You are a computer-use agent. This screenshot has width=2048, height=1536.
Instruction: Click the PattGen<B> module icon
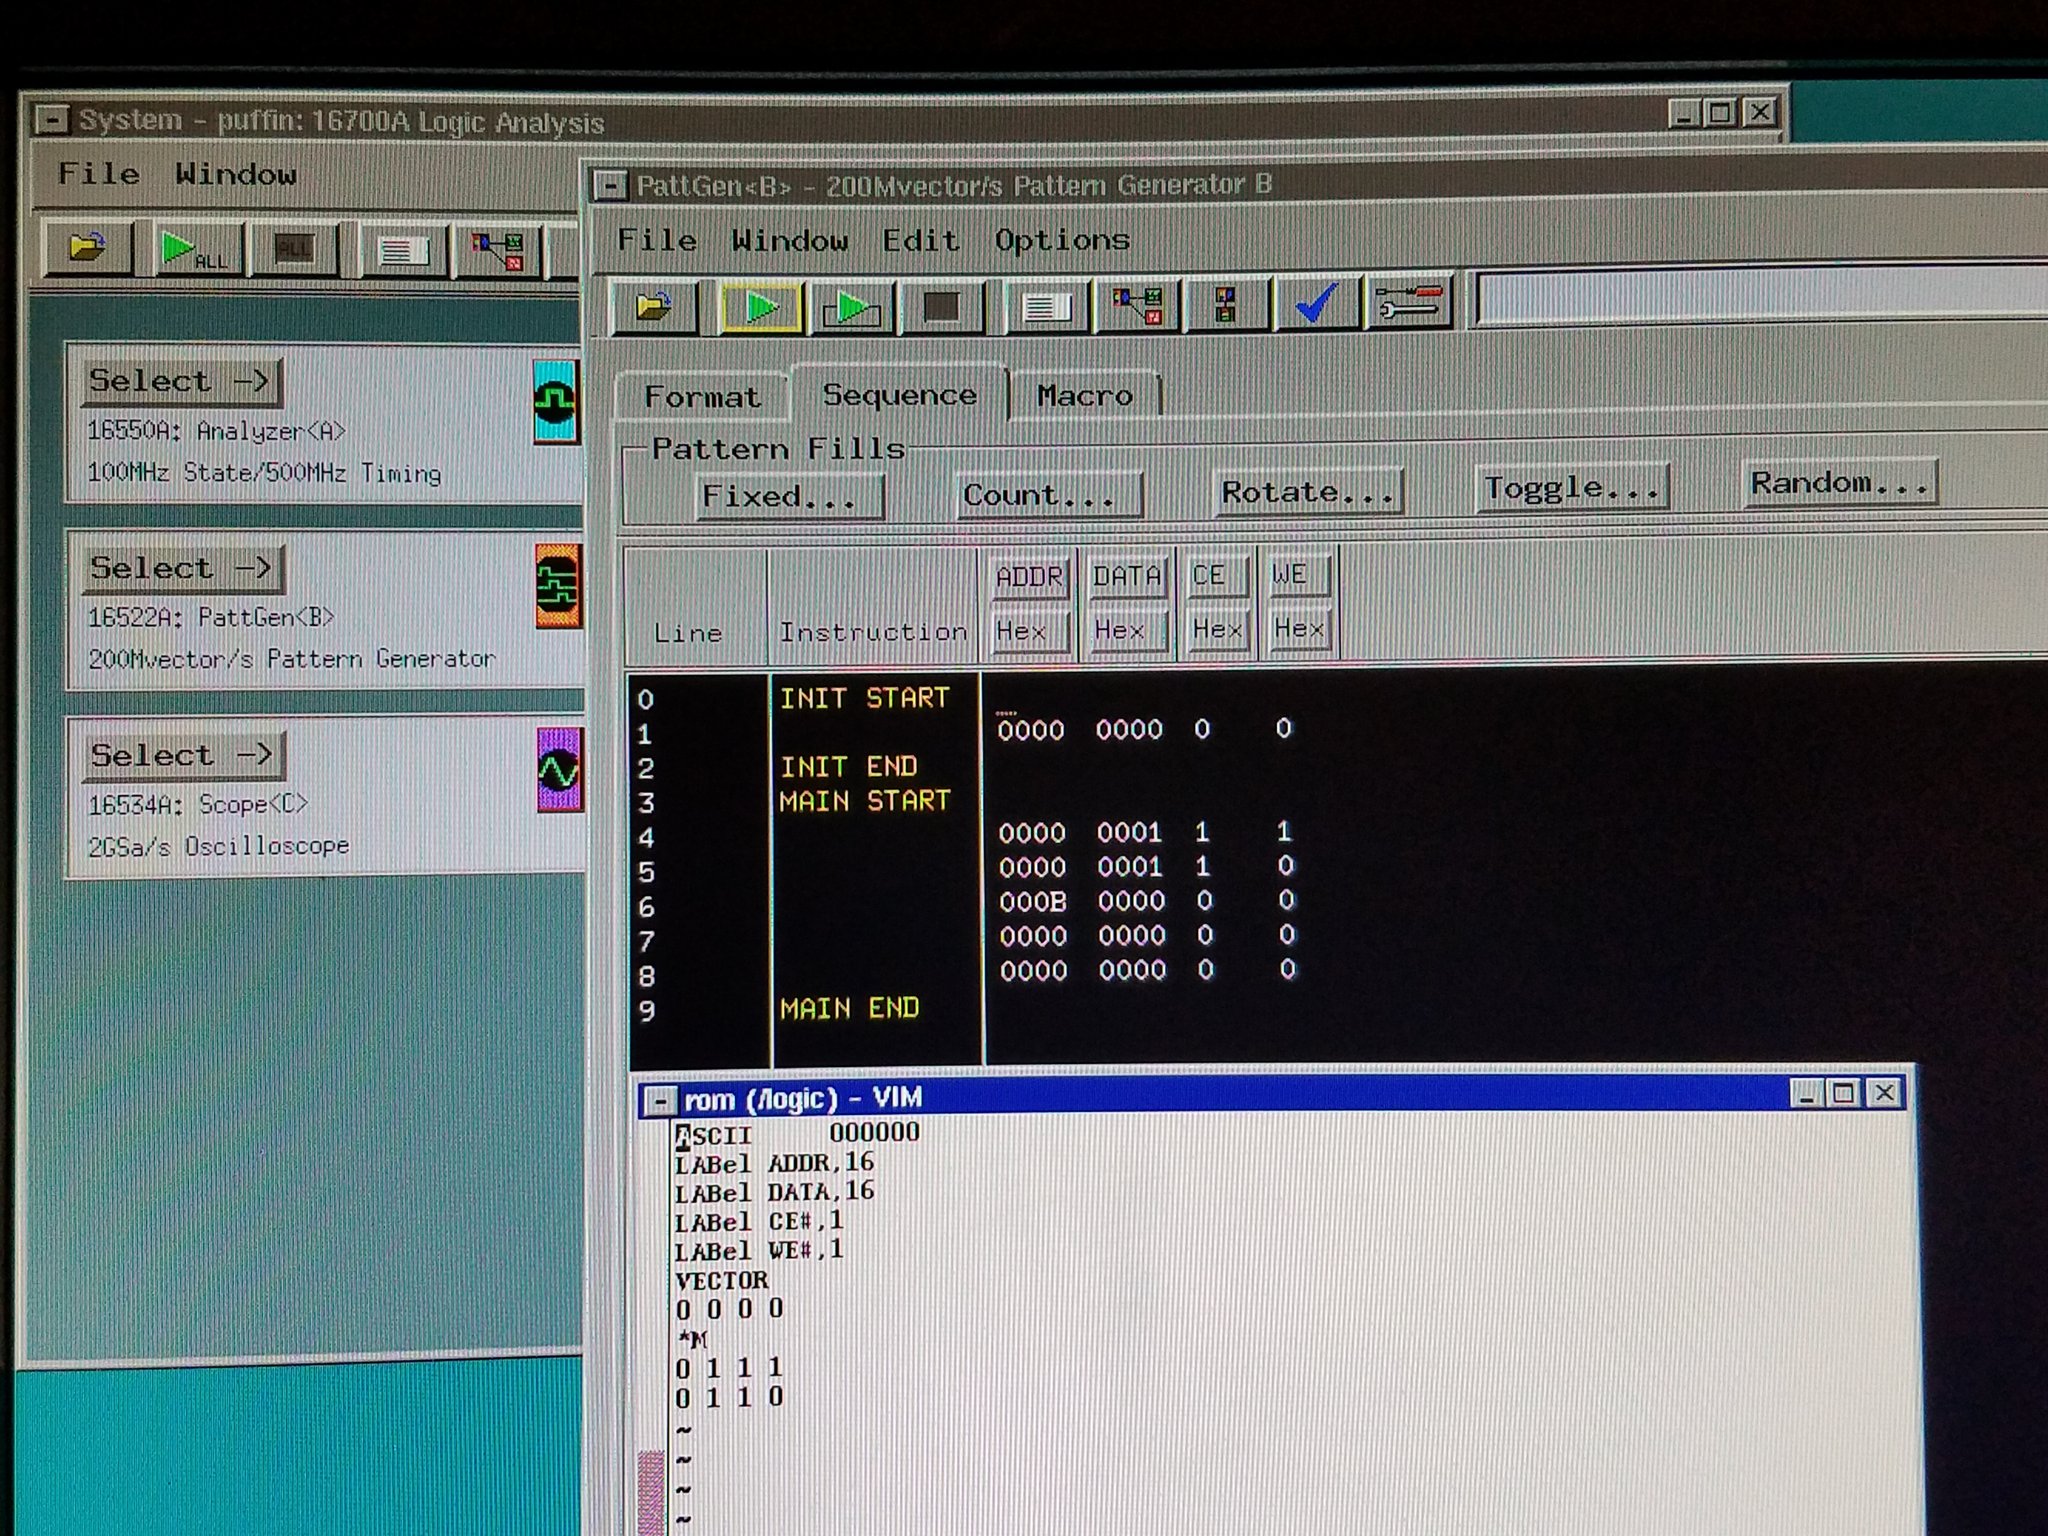tap(557, 586)
